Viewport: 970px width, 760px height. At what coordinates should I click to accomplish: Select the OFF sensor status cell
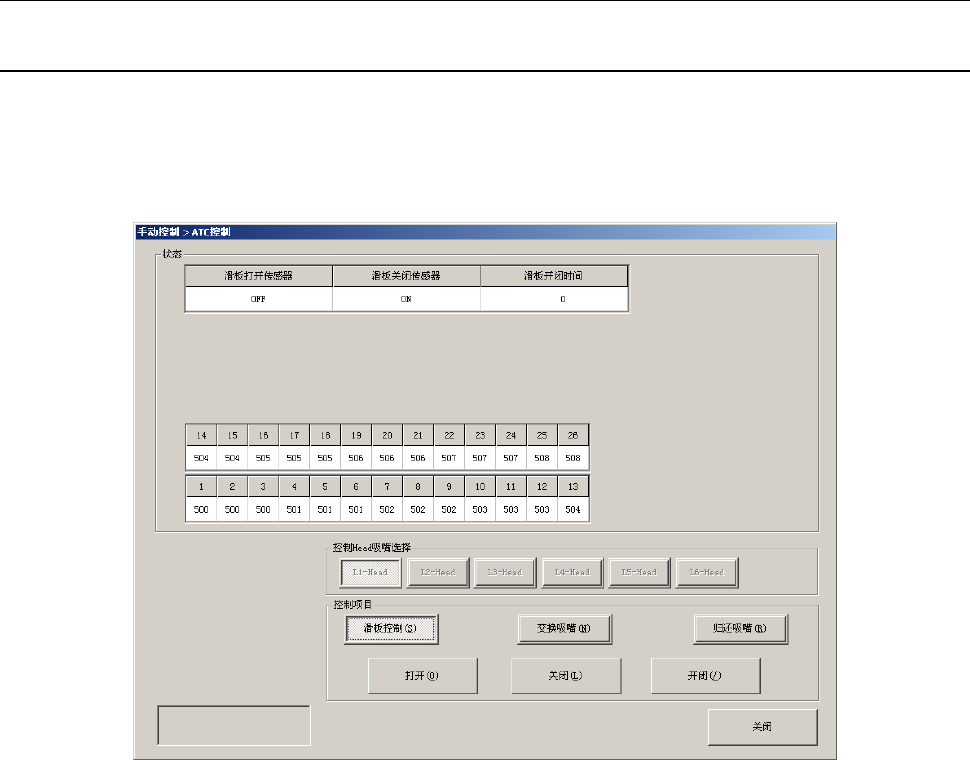coord(259,299)
